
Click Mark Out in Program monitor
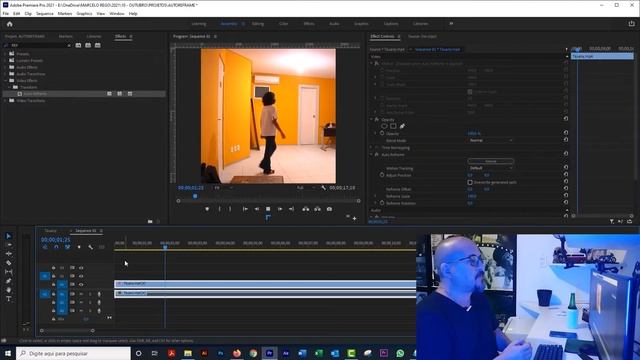pos(230,209)
